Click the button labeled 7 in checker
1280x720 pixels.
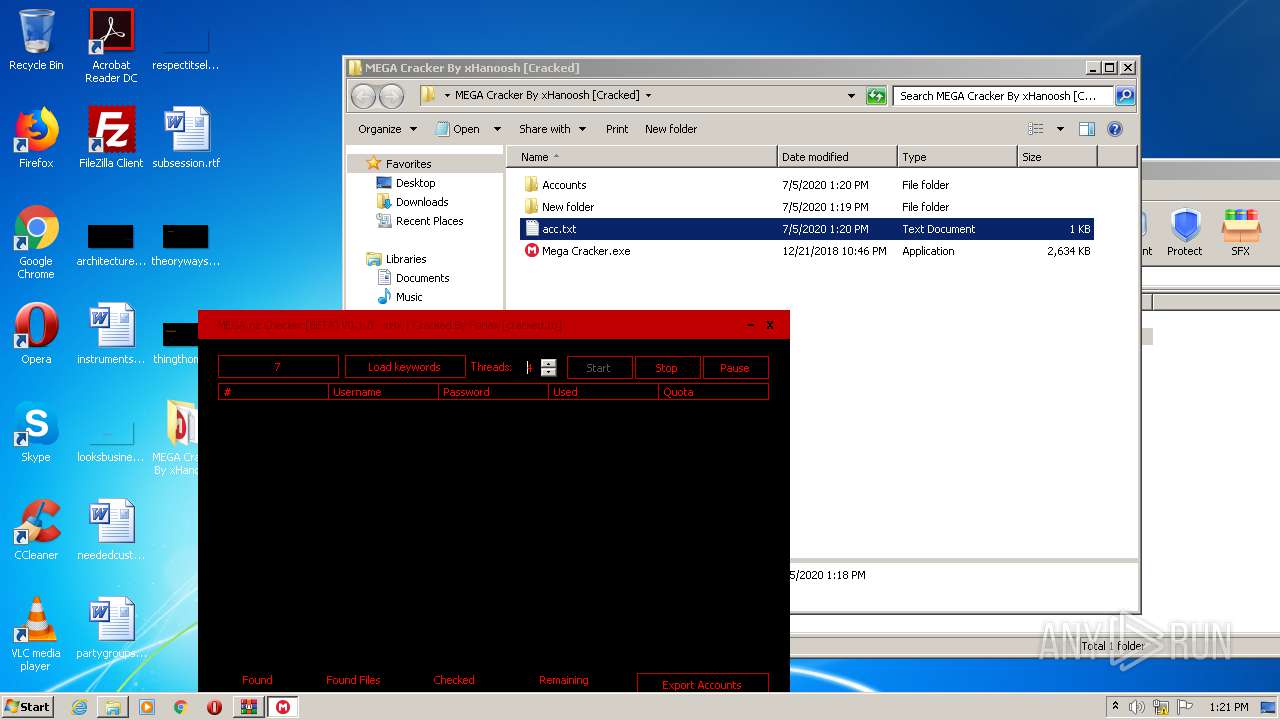pyautogui.click(x=278, y=367)
